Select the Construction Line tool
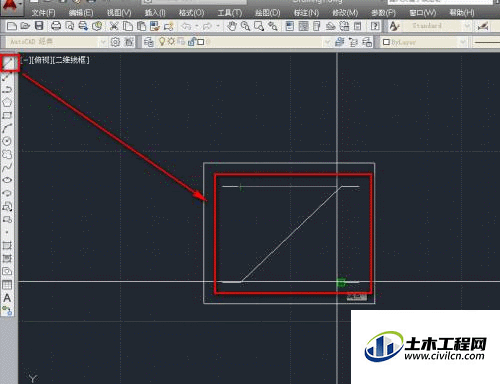The height and width of the screenshot is (384, 500). [7, 77]
